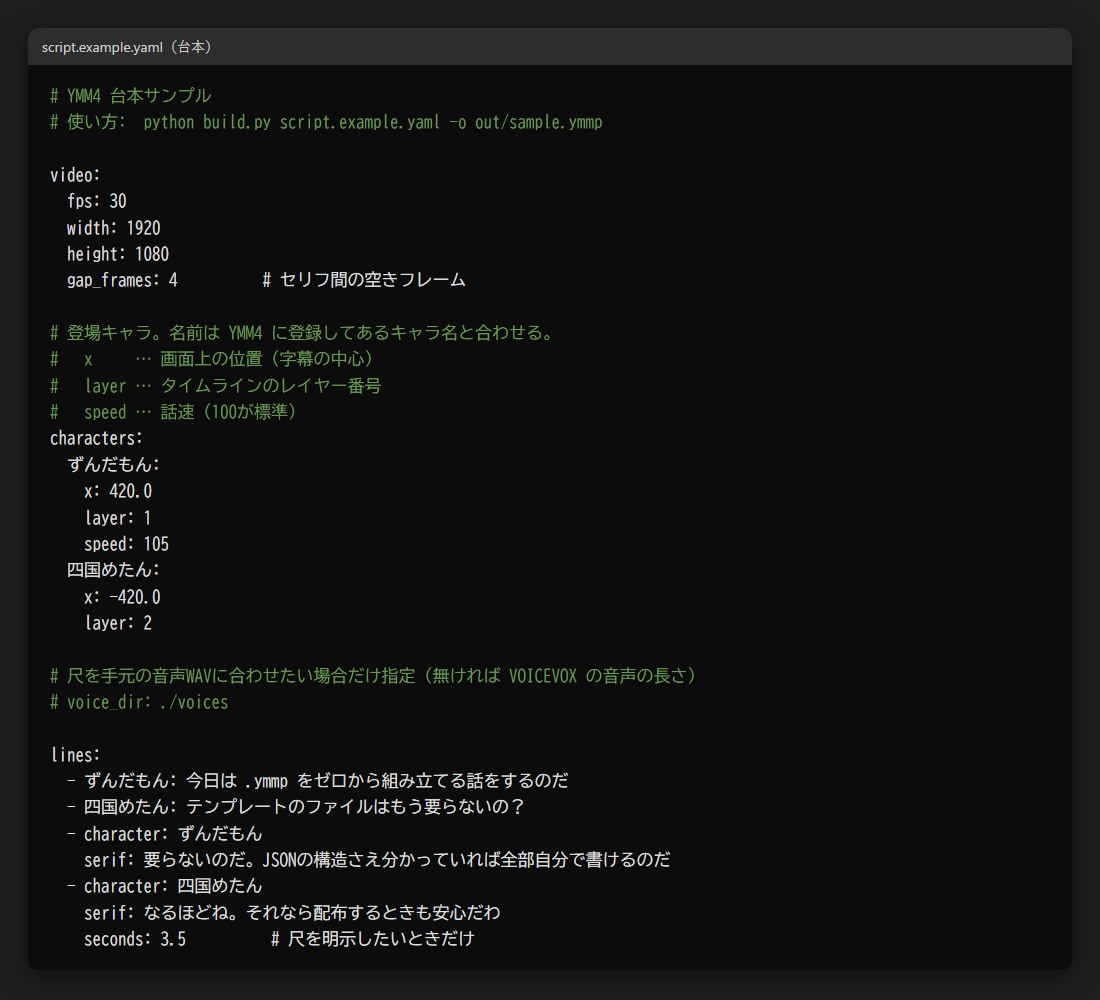Click the comment 'speed … 話速（100が標準）'
1100x1000 pixels.
coord(191,412)
